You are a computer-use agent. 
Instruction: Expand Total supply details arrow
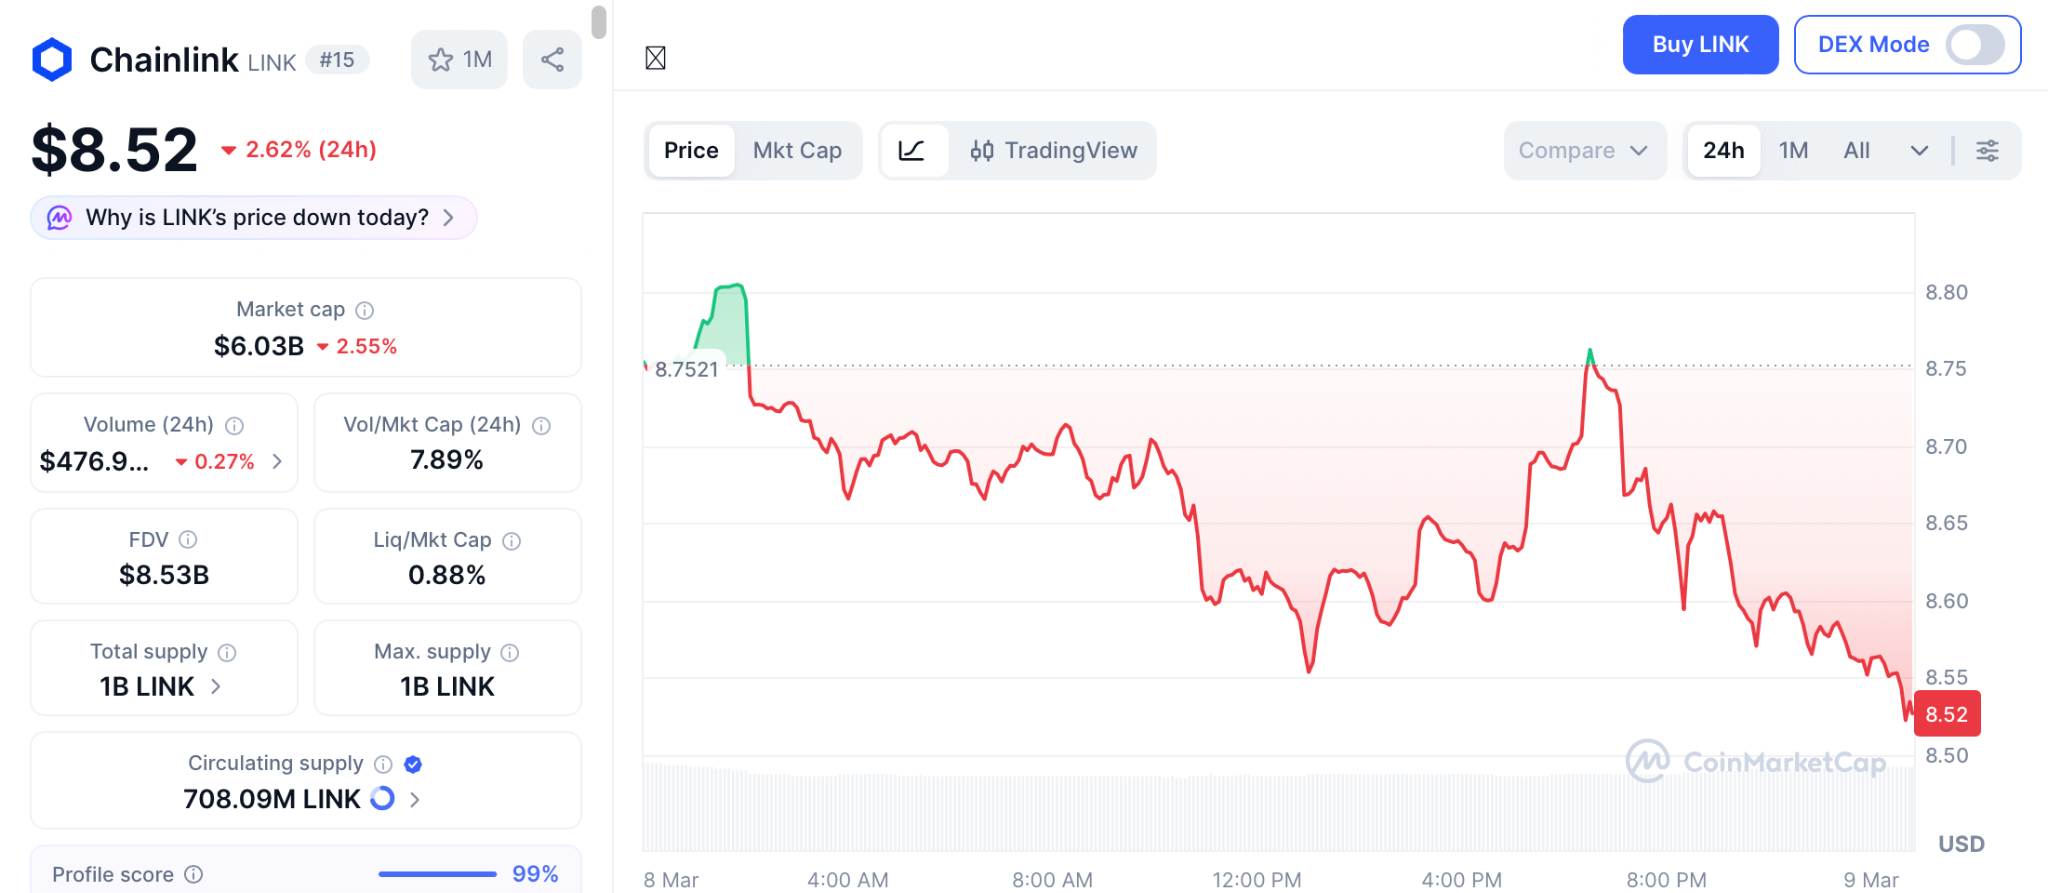click(216, 686)
